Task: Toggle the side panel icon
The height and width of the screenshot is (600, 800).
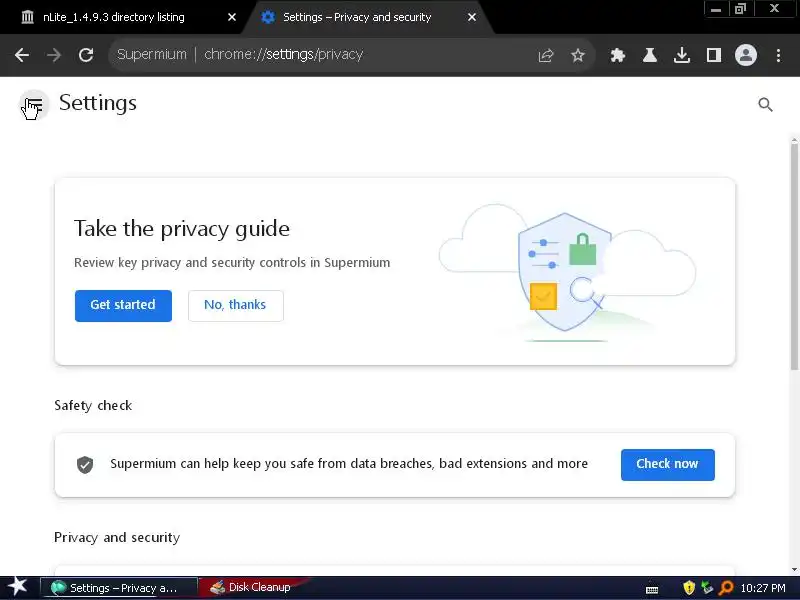Action: (713, 55)
